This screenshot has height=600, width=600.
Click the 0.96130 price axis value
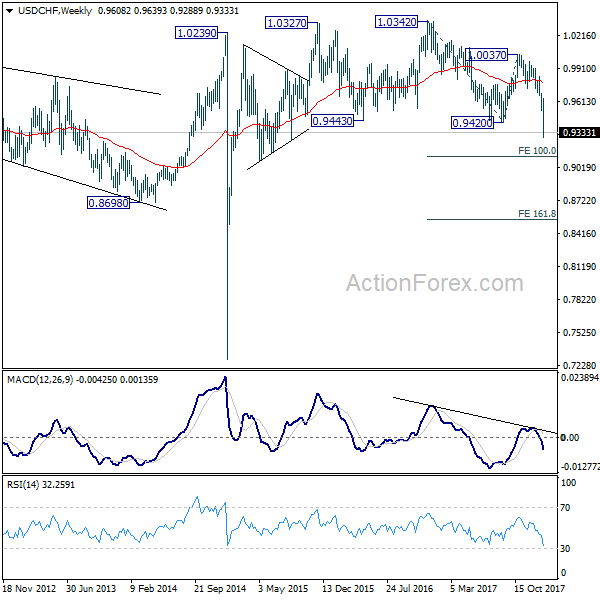(579, 101)
